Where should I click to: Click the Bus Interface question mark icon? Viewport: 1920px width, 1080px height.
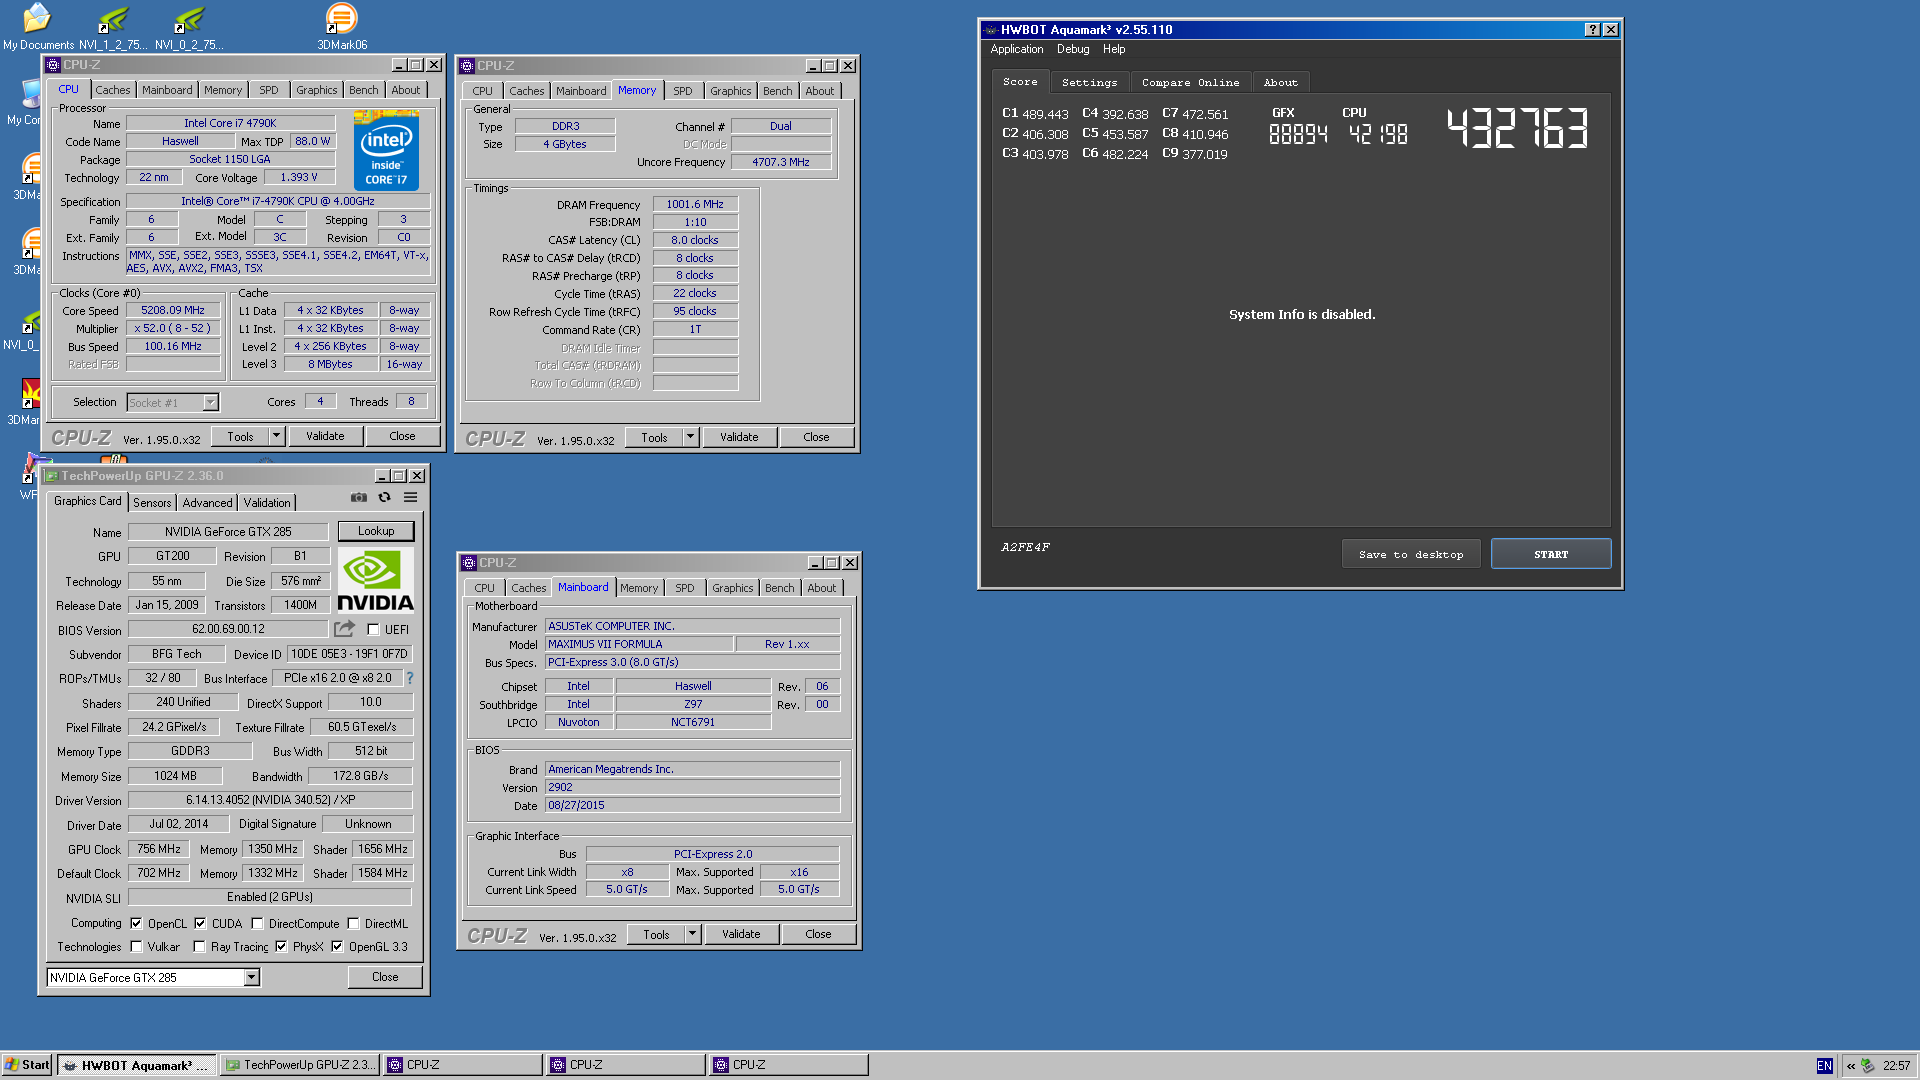pos(409,678)
